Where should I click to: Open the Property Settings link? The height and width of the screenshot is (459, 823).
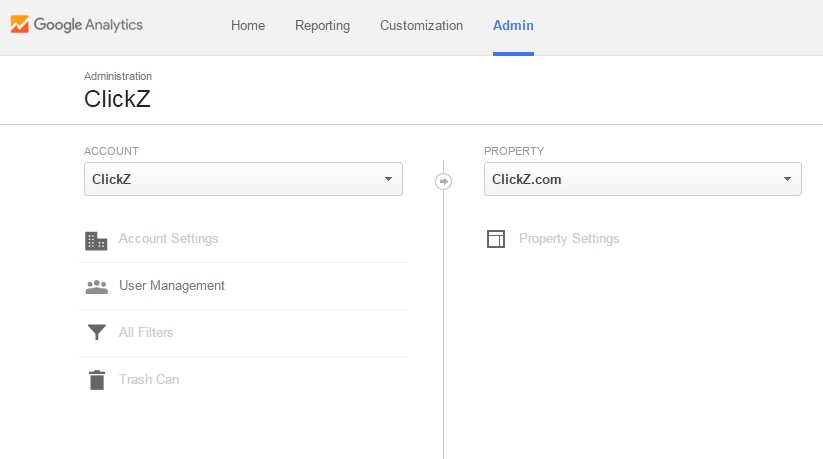click(x=569, y=239)
